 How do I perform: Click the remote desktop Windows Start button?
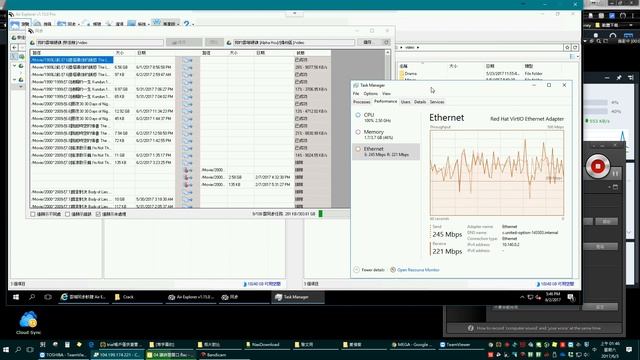point(16,297)
